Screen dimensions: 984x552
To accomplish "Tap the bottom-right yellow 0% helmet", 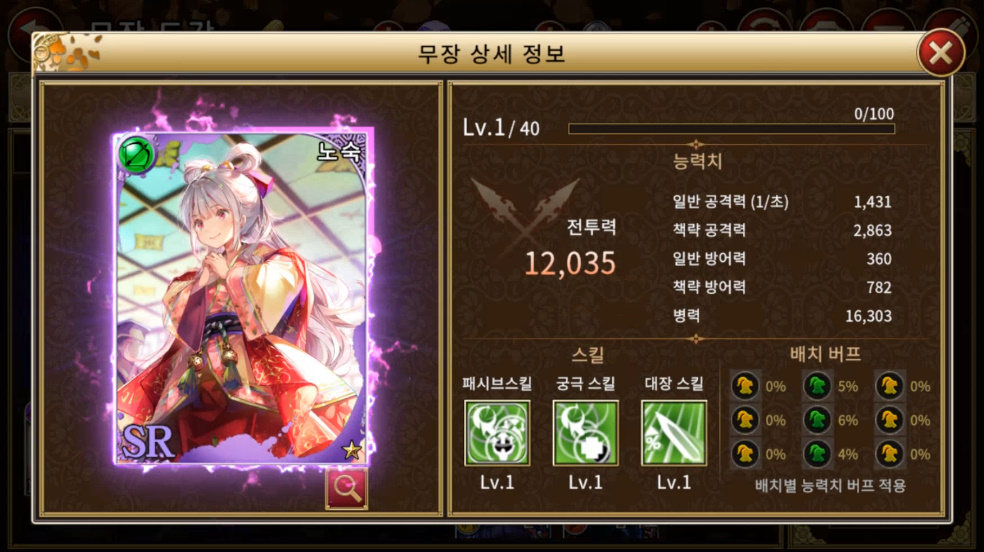I will pyautogui.click(x=889, y=454).
